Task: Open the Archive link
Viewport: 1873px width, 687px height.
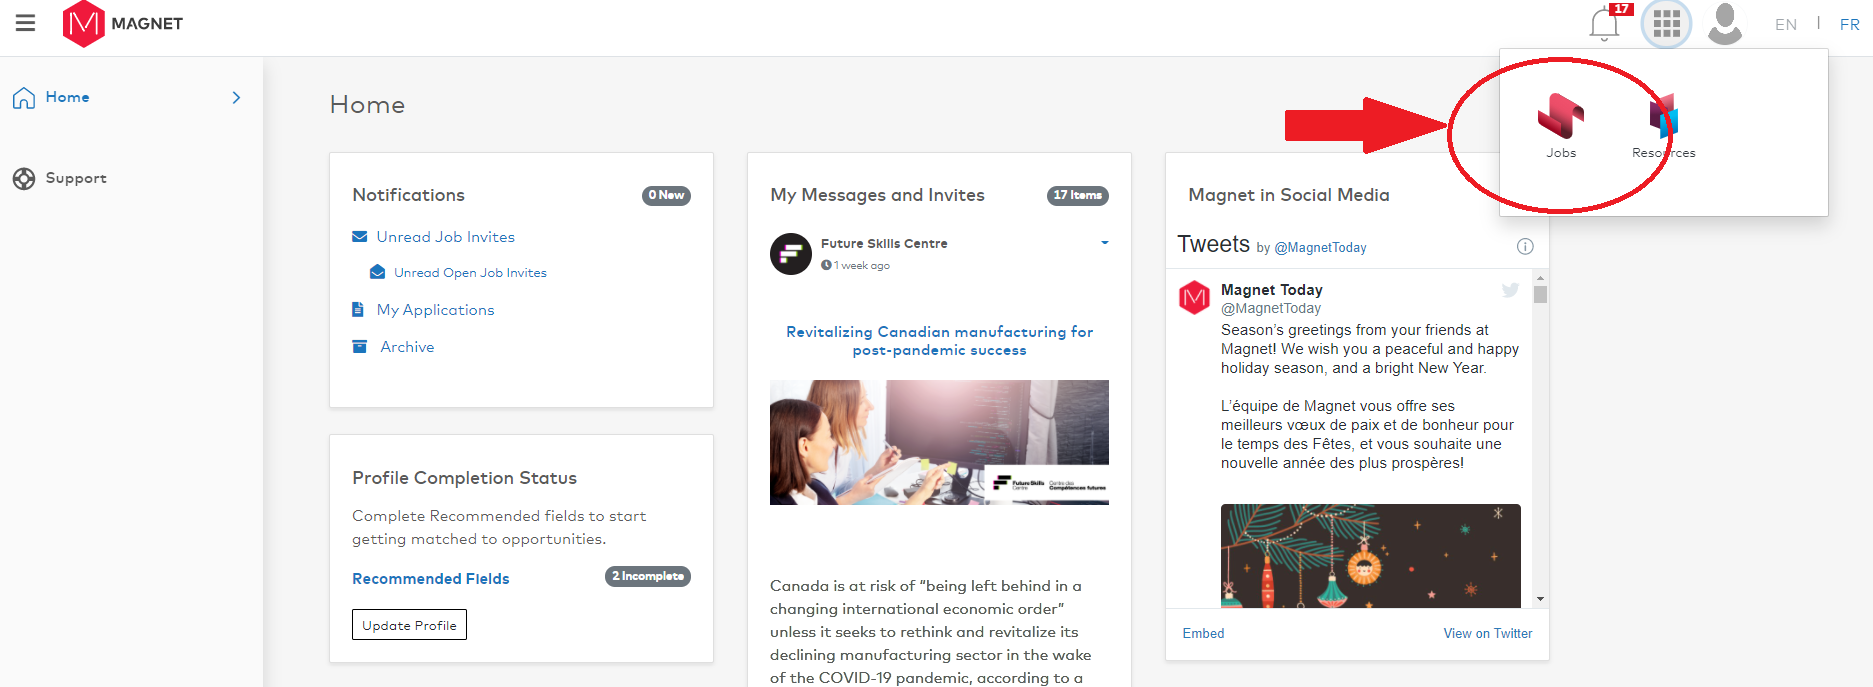Action: pyautogui.click(x=407, y=347)
